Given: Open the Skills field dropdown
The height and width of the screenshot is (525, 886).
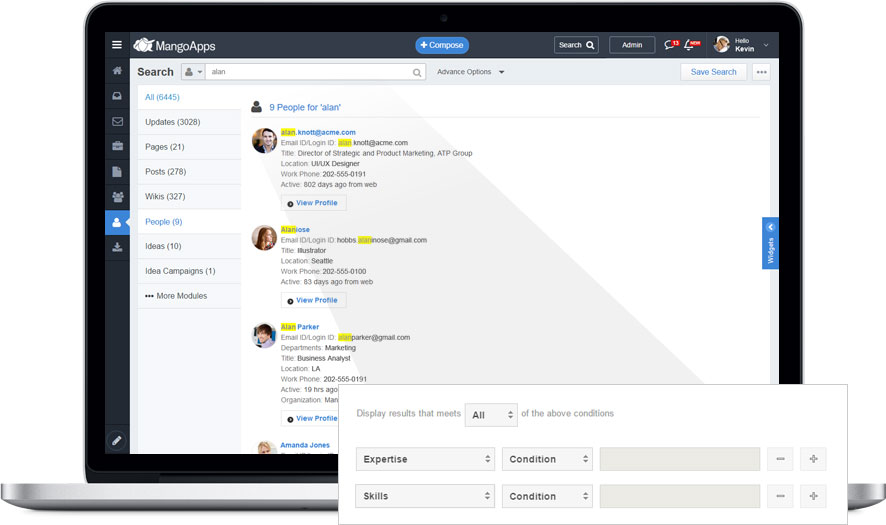Looking at the screenshot, I should (x=425, y=496).
